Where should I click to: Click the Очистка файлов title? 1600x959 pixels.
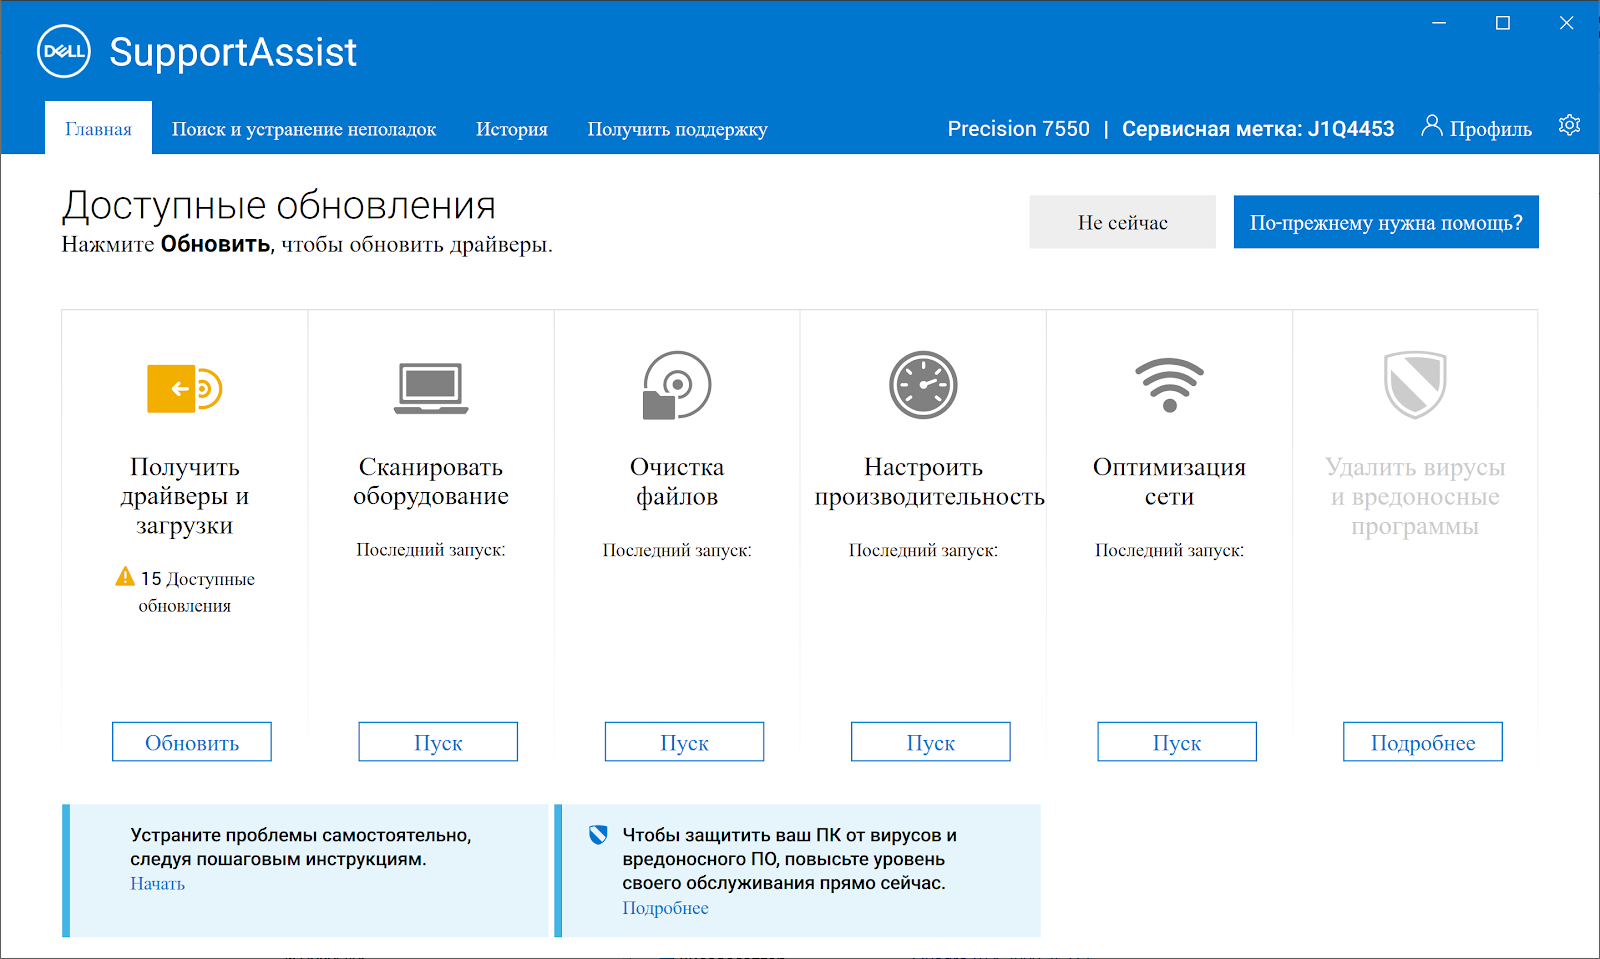pyautogui.click(x=677, y=481)
